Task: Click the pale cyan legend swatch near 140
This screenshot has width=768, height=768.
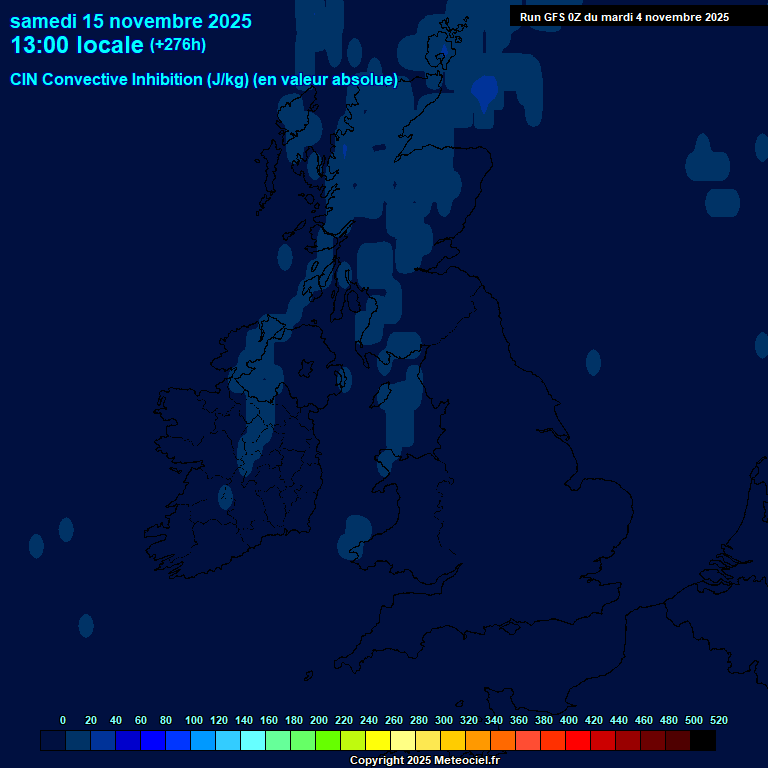Action: (x=253, y=741)
